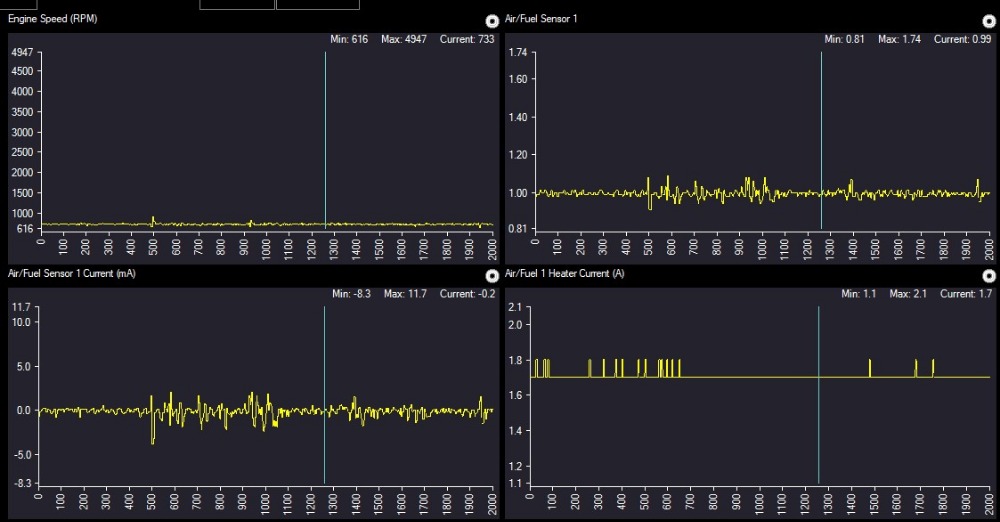Screen dimensions: 1000x522
Task: Click the Max: 4947 readout
Action: click(x=404, y=39)
